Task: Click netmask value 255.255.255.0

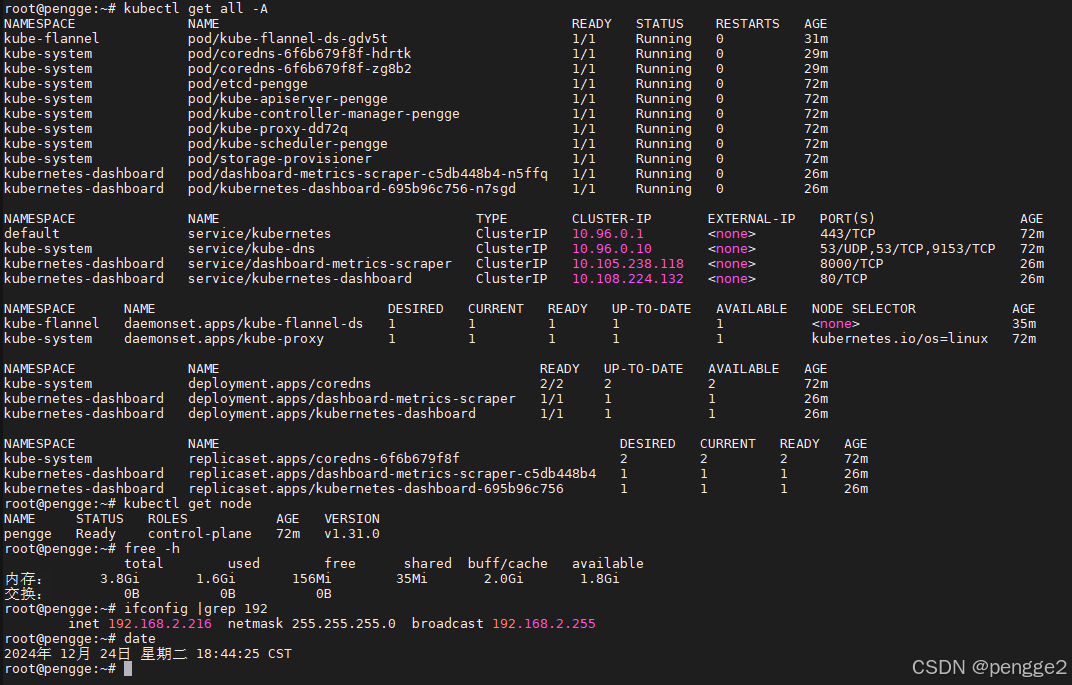Action: point(344,625)
